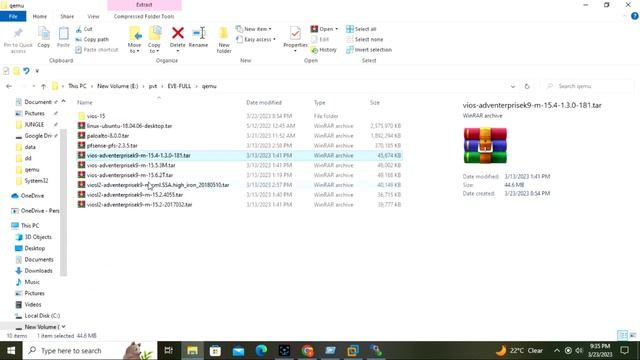Viewport: 640px width, 360px height.
Task: Select the pfsense-pfs-2.3.5.tar file
Action: (112, 145)
